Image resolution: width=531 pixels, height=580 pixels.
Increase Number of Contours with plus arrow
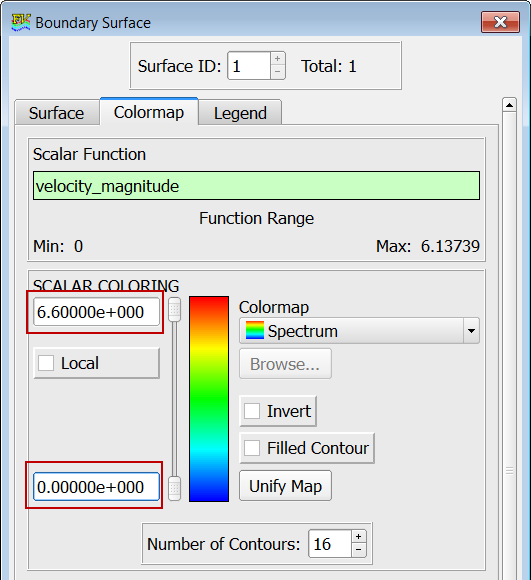pyautogui.click(x=358, y=536)
